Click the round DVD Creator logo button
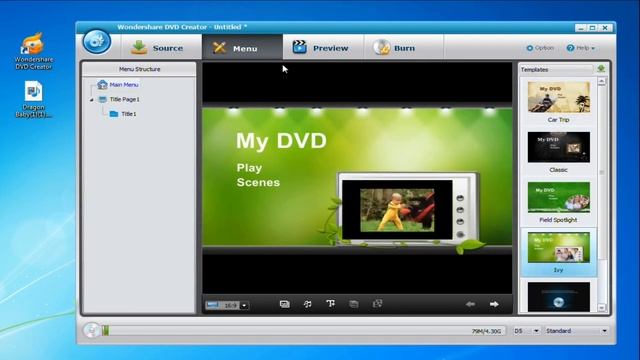Image resolution: width=640 pixels, height=360 pixels. (x=97, y=42)
